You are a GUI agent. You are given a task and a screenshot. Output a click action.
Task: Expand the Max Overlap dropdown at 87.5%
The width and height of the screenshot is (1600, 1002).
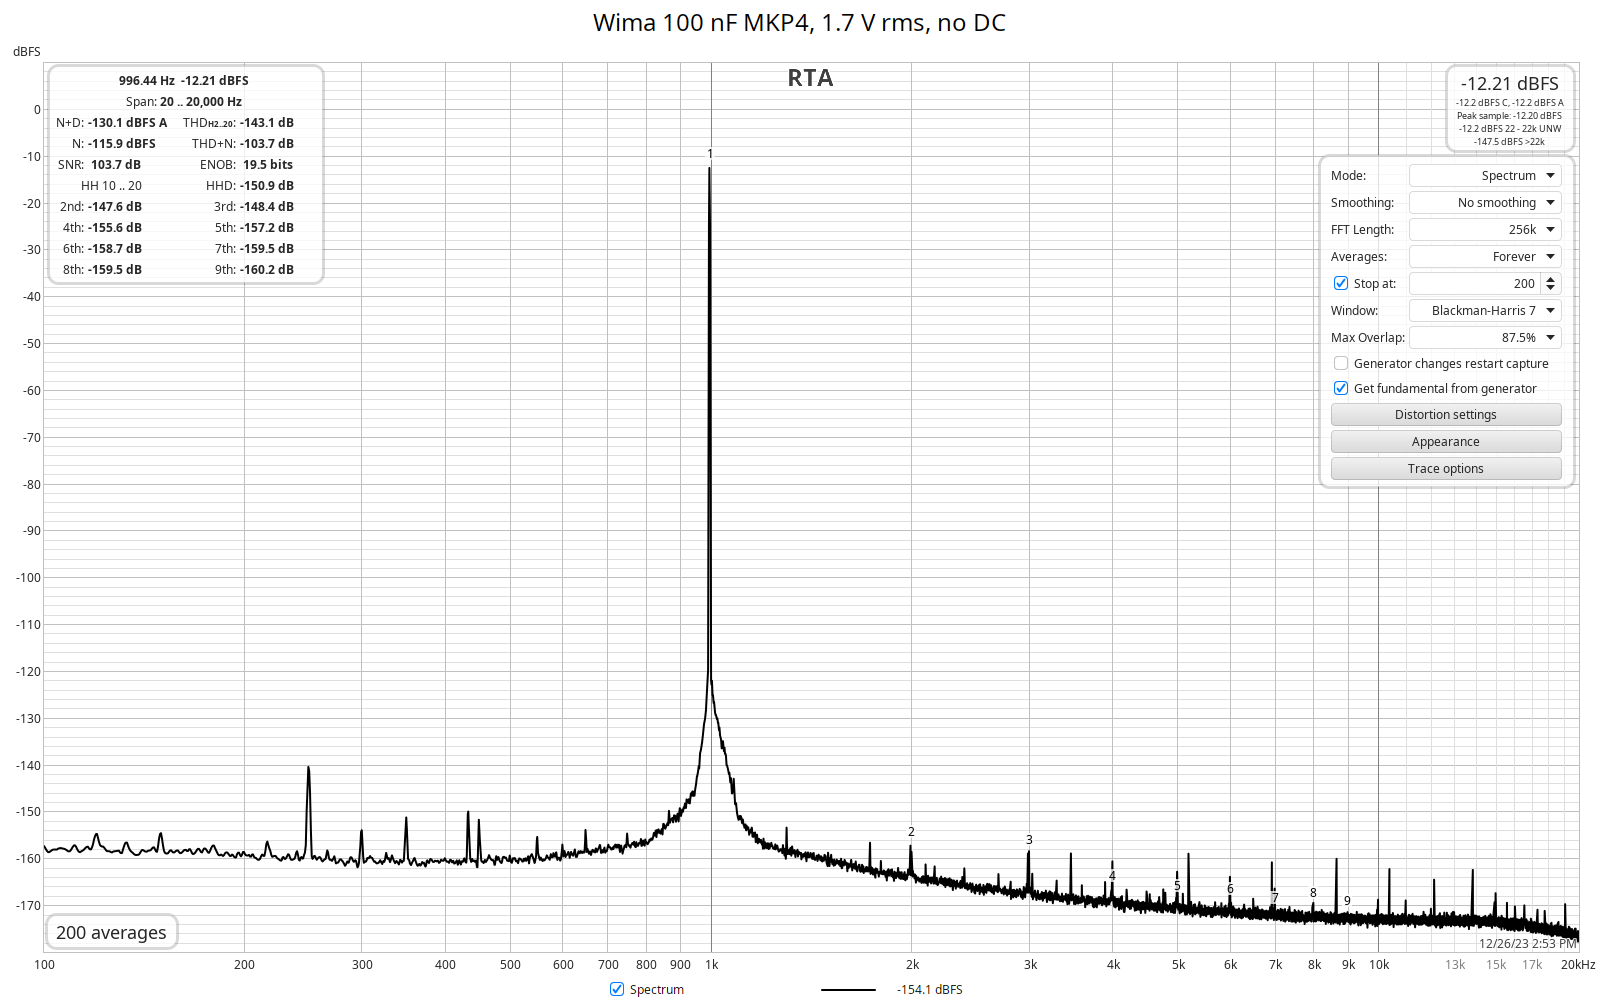[1485, 337]
